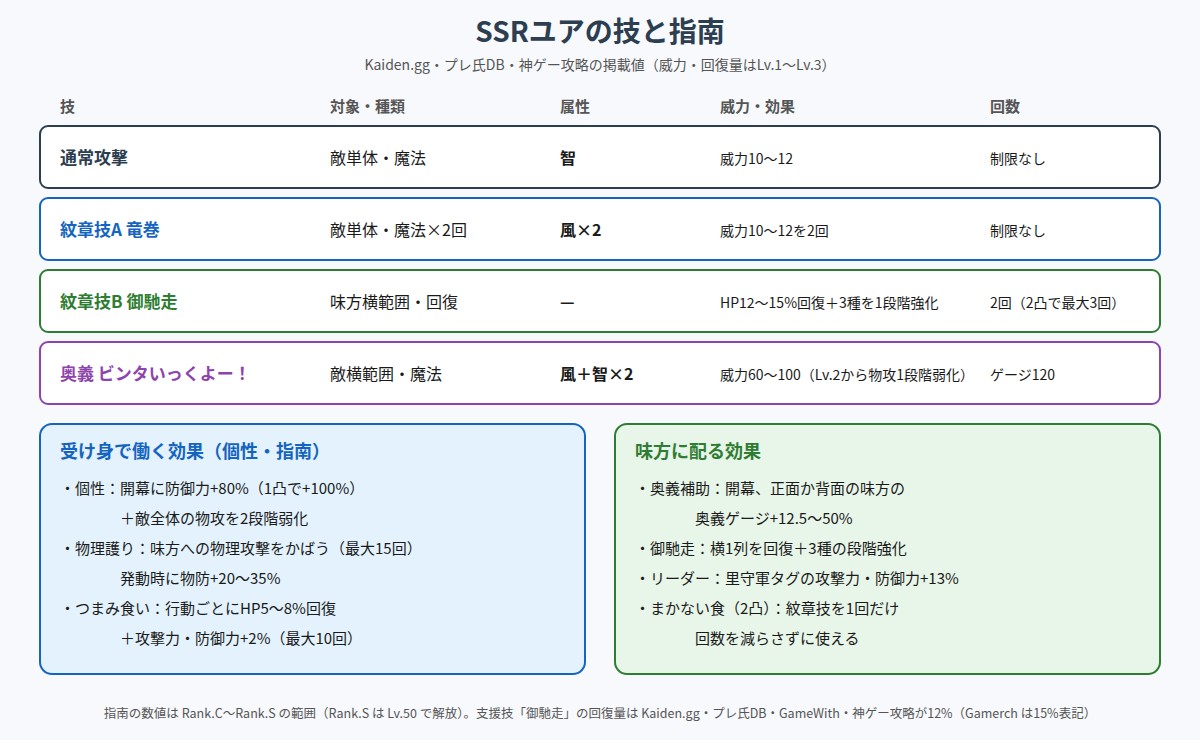
Task: Select the '紋章技B 御馳走' skill name
Action: [118, 302]
